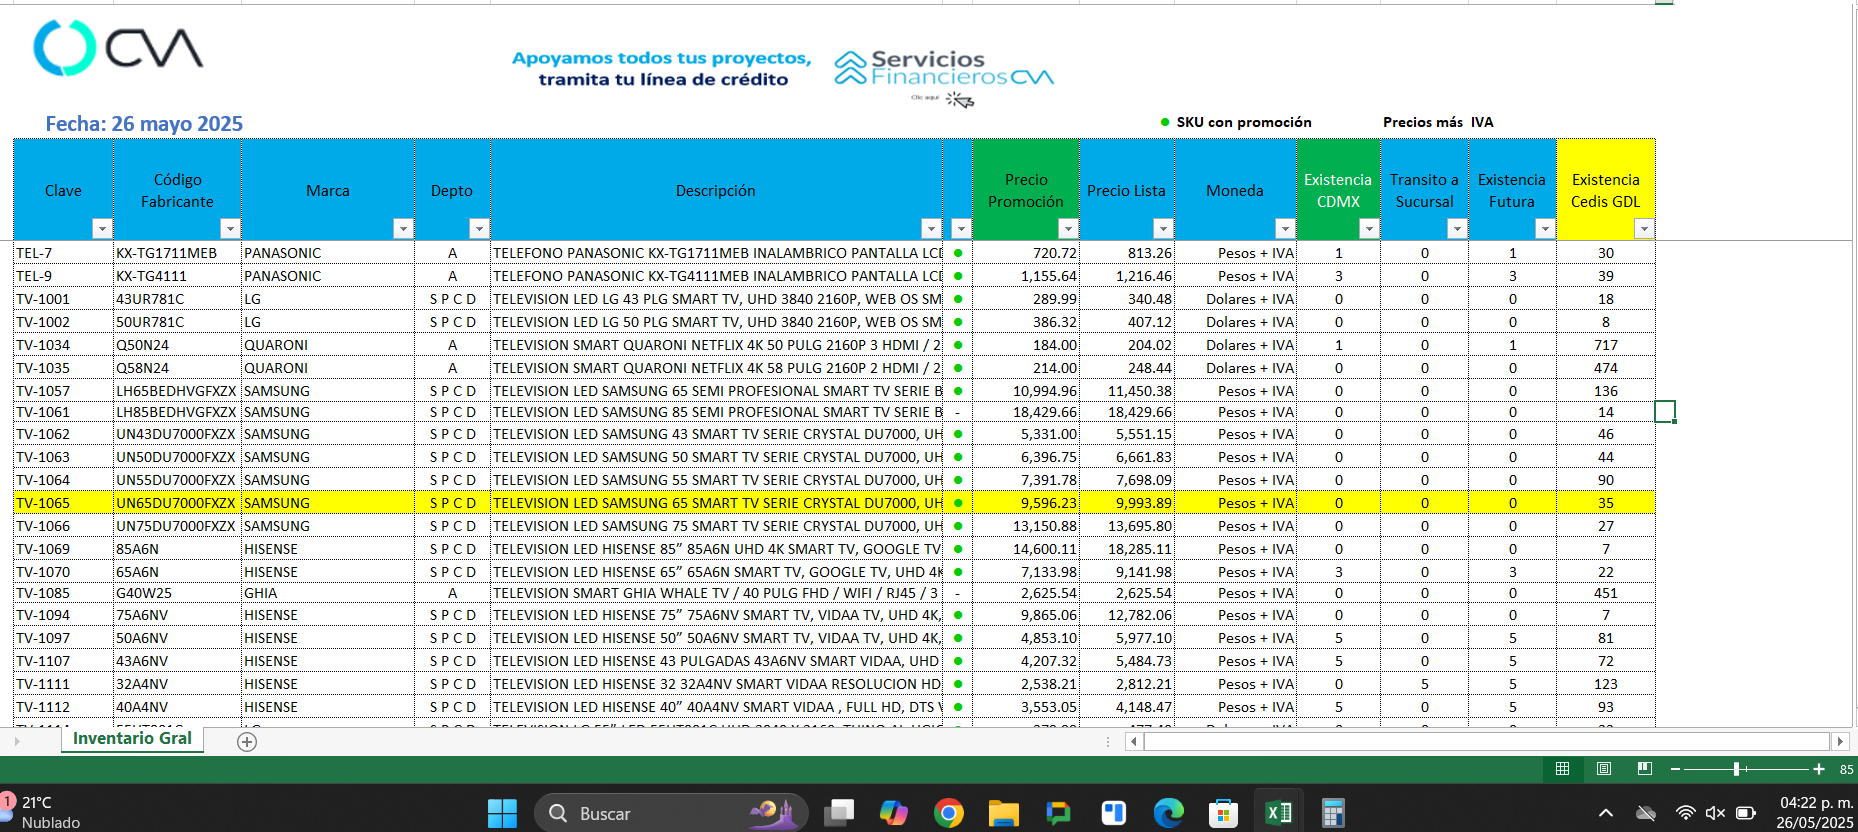This screenshot has height=832, width=1858.
Task: Select the 717 Cedis GDL stock cell
Action: pos(1605,345)
